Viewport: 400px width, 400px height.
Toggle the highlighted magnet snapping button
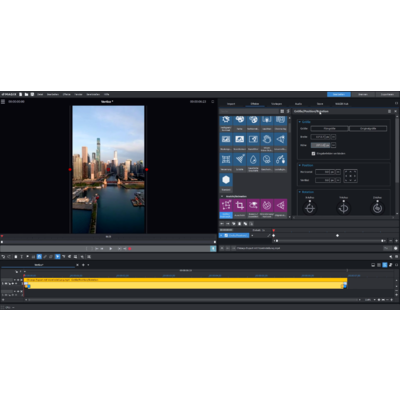tap(39, 257)
